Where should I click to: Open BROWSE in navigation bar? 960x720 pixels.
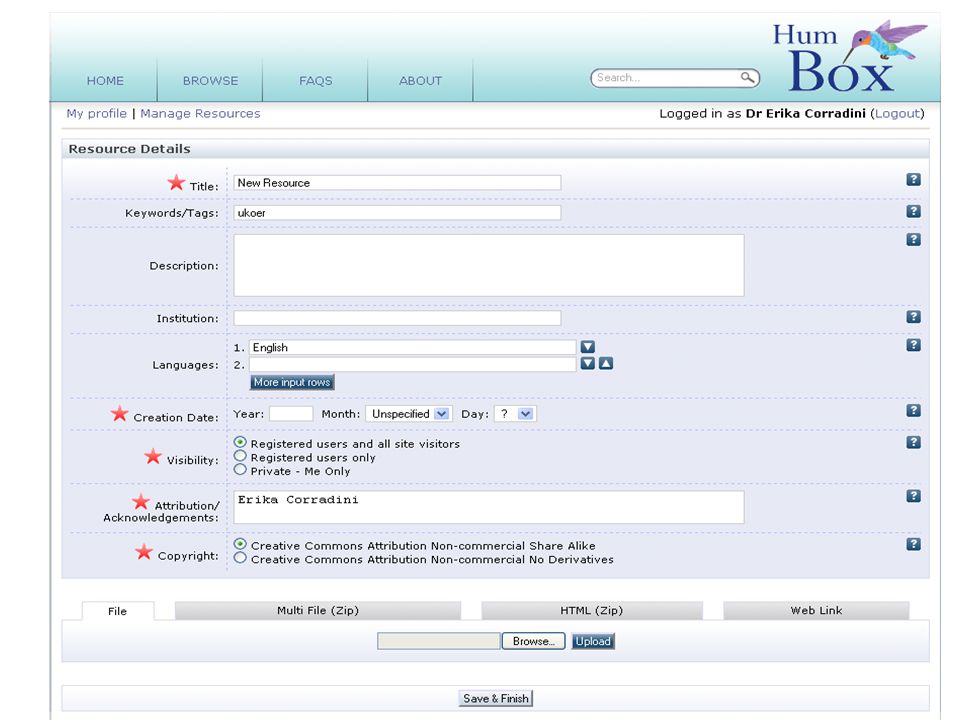(210, 81)
